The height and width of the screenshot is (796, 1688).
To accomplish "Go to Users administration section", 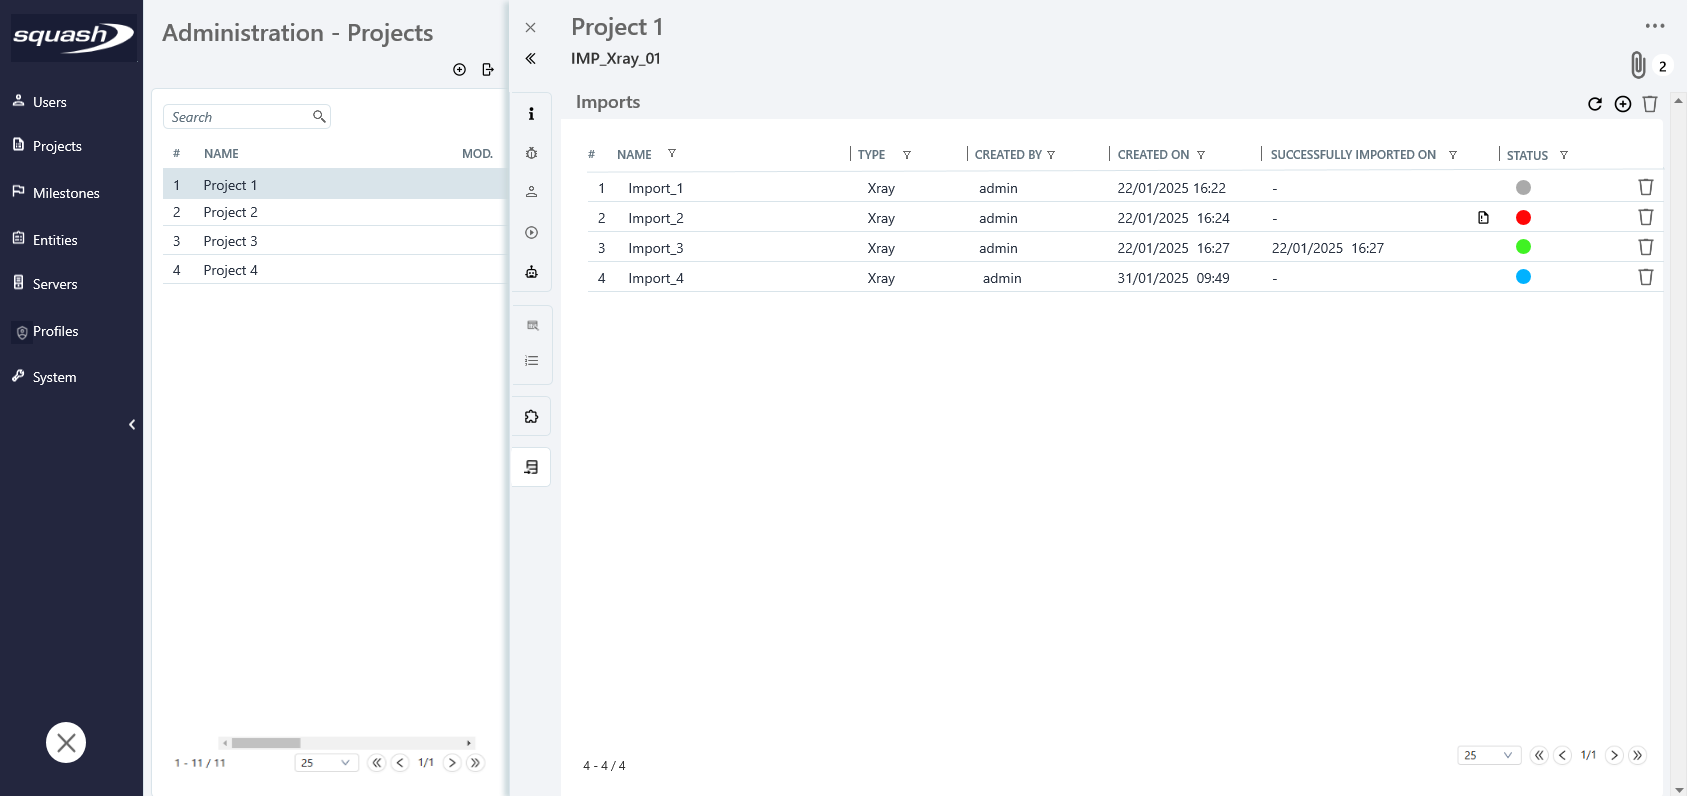I will [49, 102].
